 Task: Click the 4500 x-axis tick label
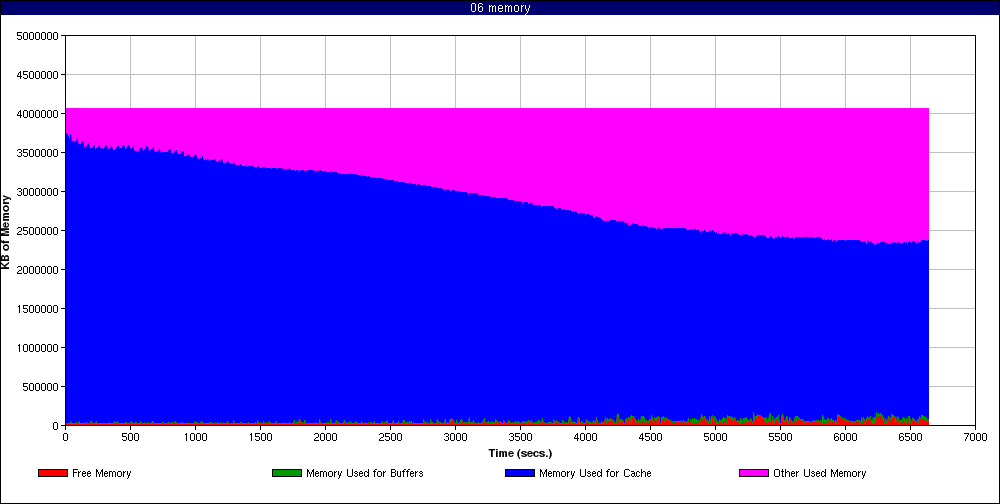point(651,437)
